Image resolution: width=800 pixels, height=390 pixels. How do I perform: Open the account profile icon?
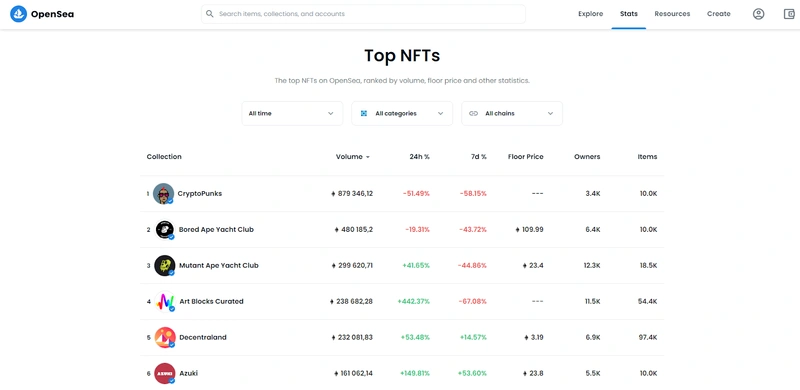coord(759,14)
